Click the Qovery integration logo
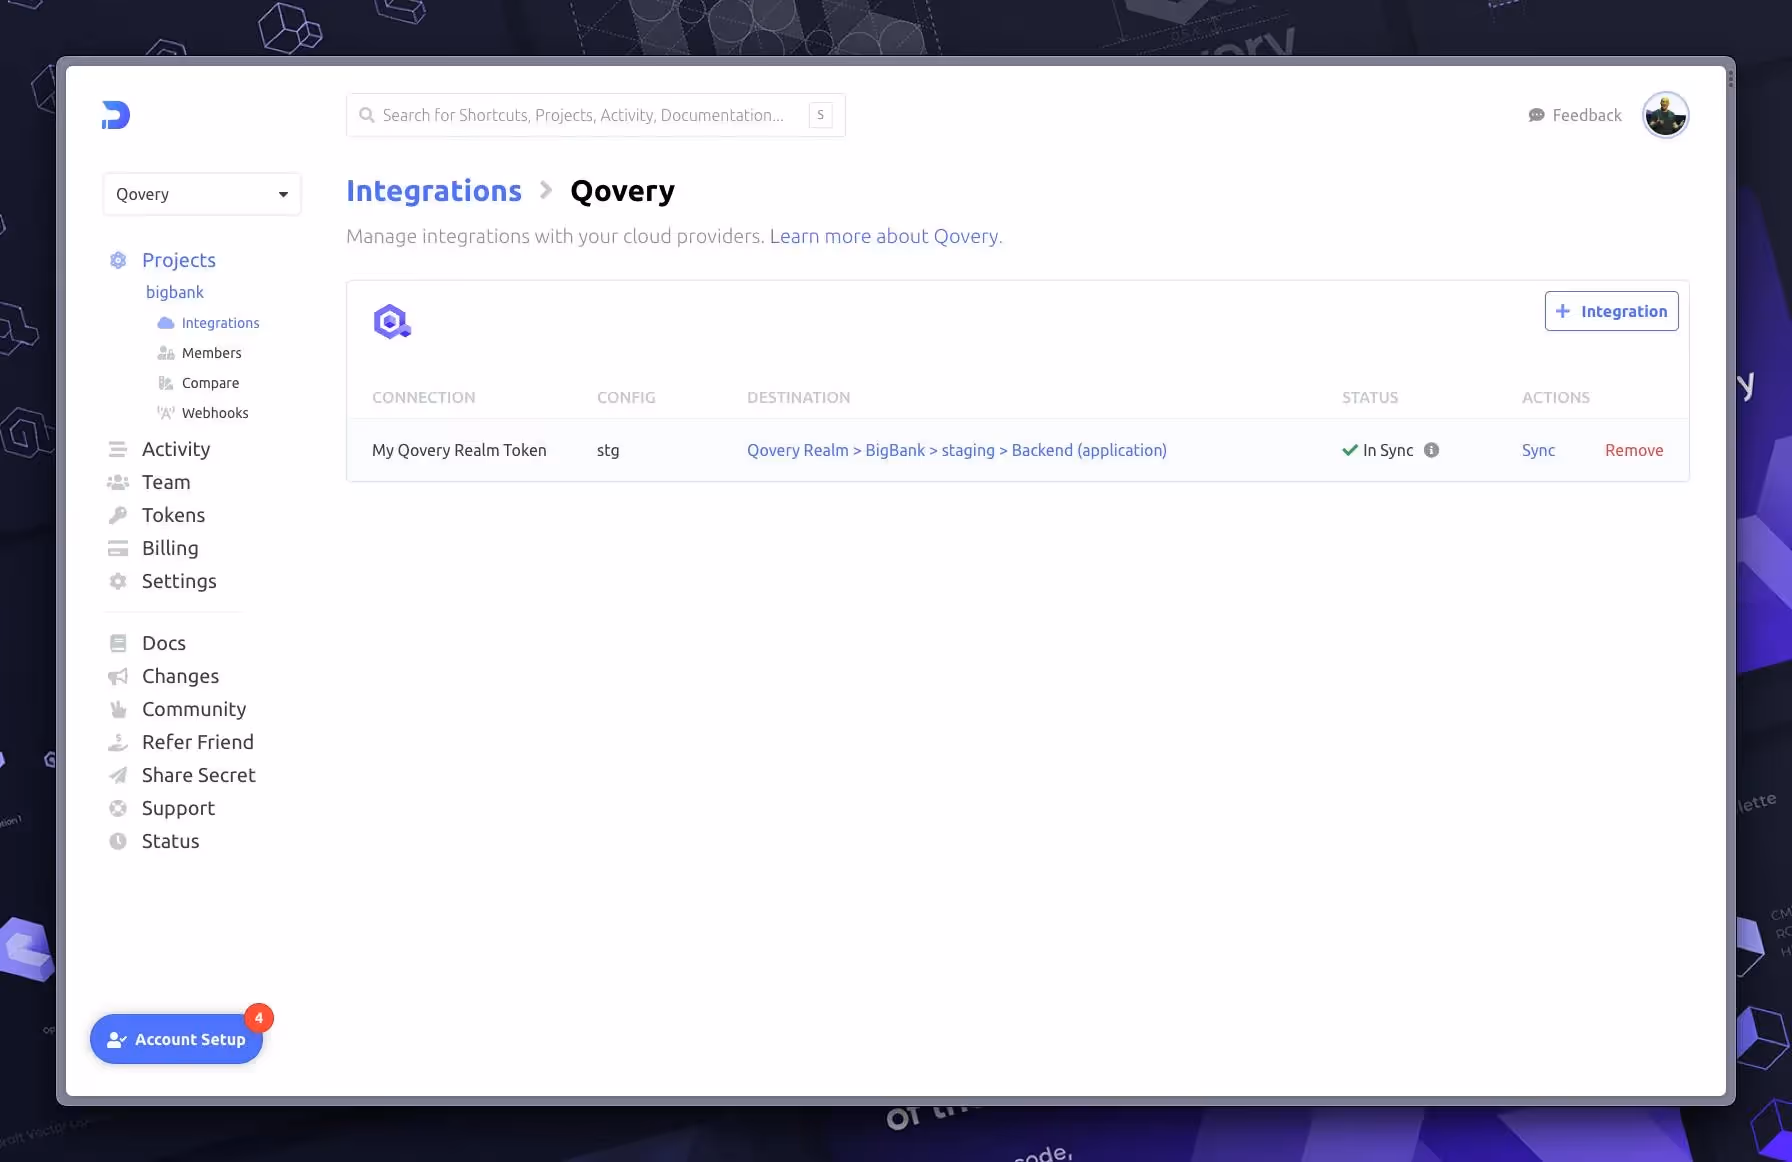The height and width of the screenshot is (1162, 1792). click(392, 322)
